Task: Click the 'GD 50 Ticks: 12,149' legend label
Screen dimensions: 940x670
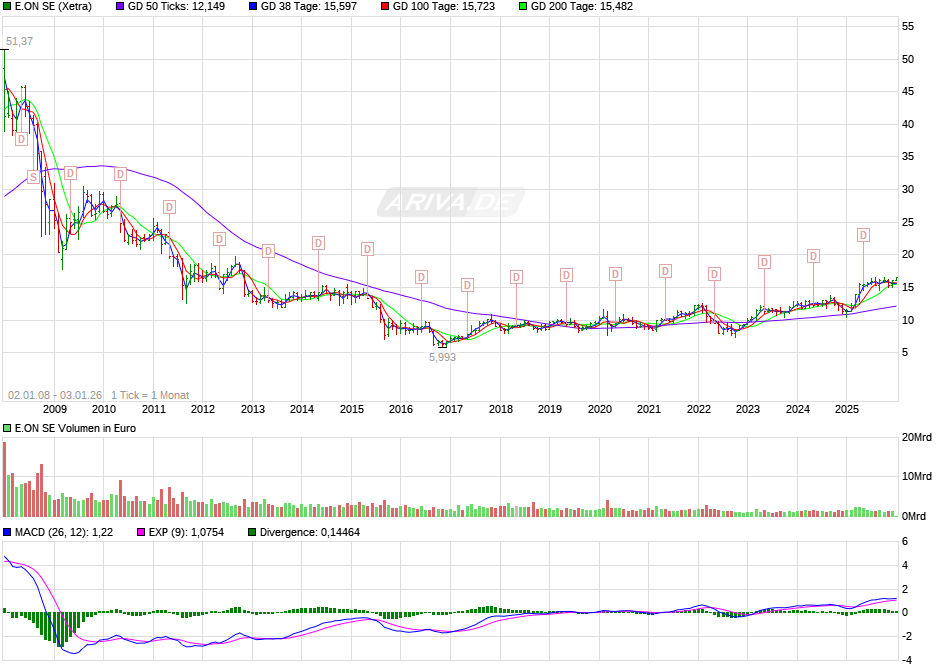Action: click(x=176, y=7)
